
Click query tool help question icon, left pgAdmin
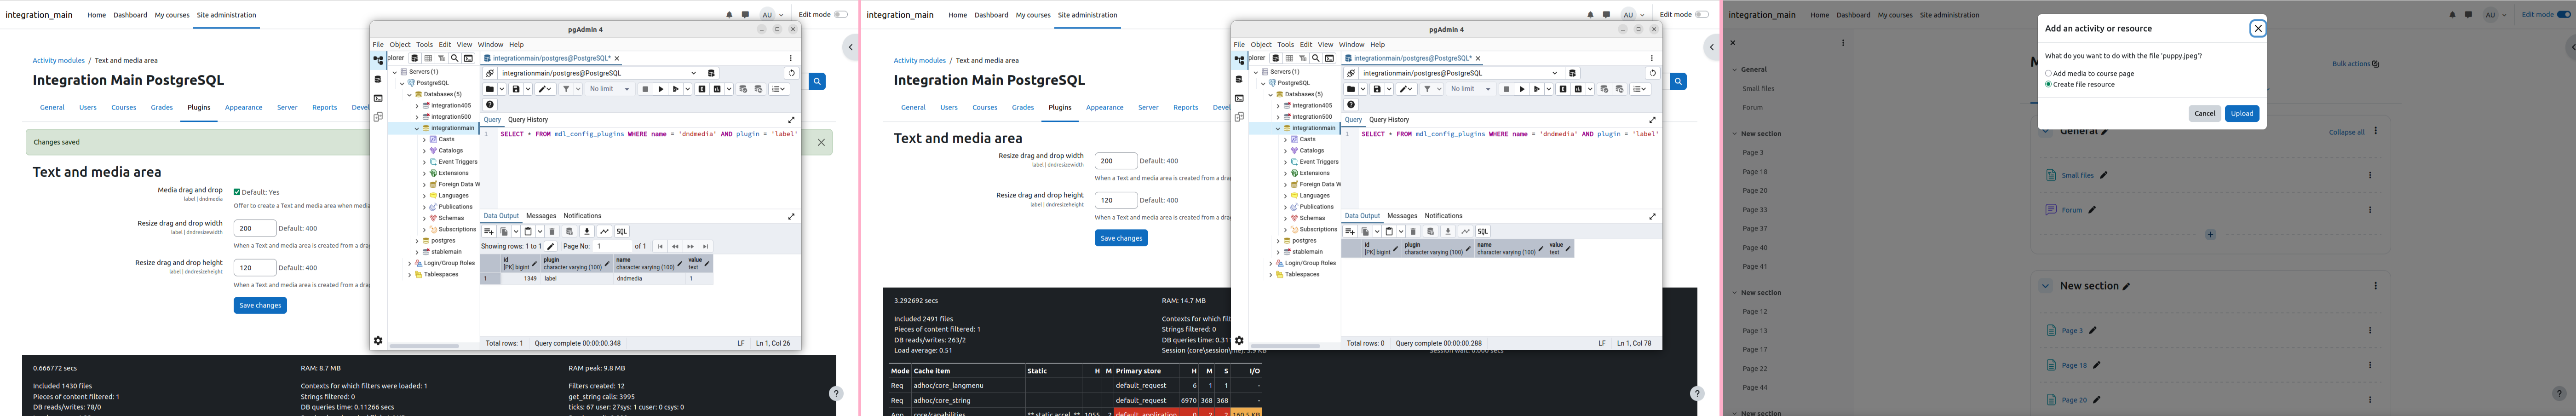coord(490,105)
